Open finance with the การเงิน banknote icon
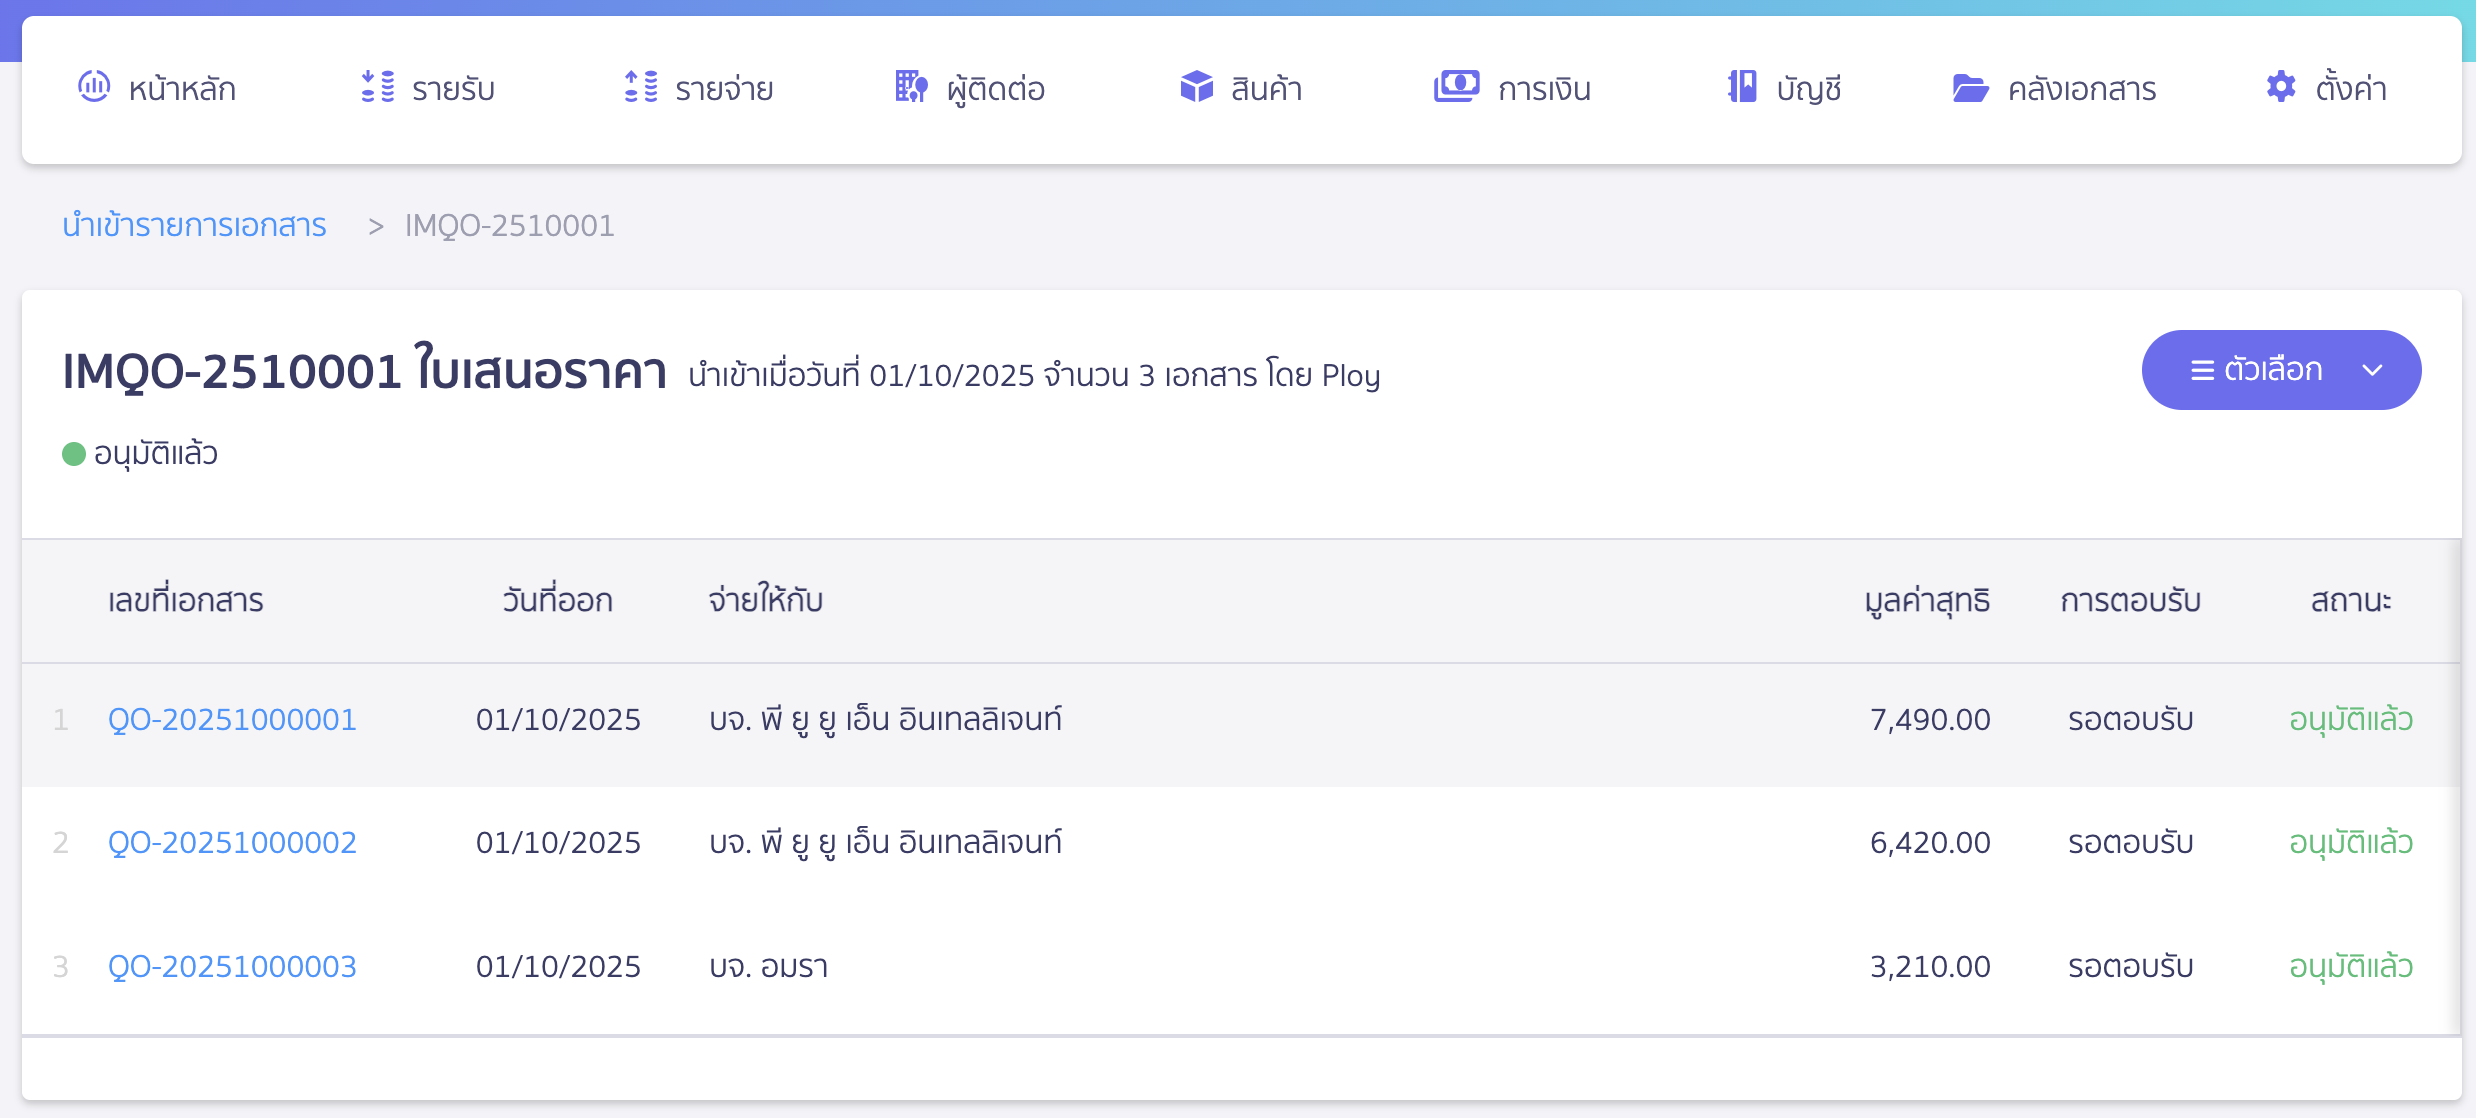 (x=1457, y=88)
